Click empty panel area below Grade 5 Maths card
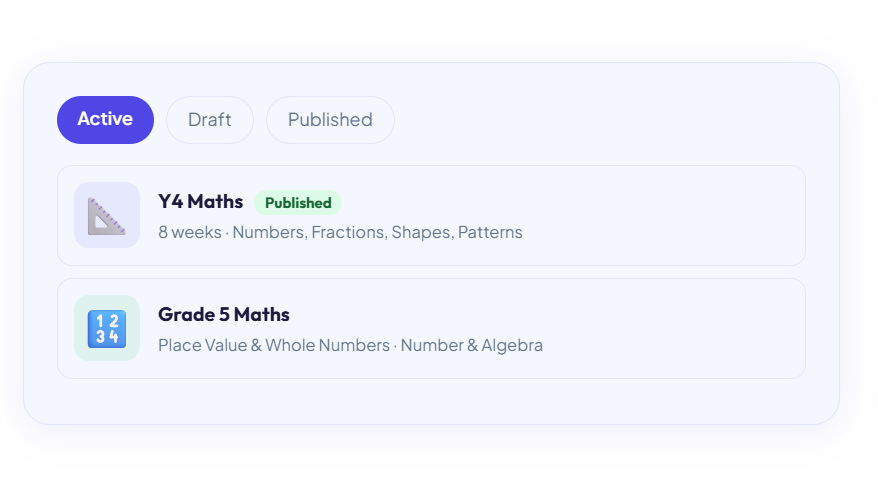Screen dimensions: 878x484 pos(430,401)
